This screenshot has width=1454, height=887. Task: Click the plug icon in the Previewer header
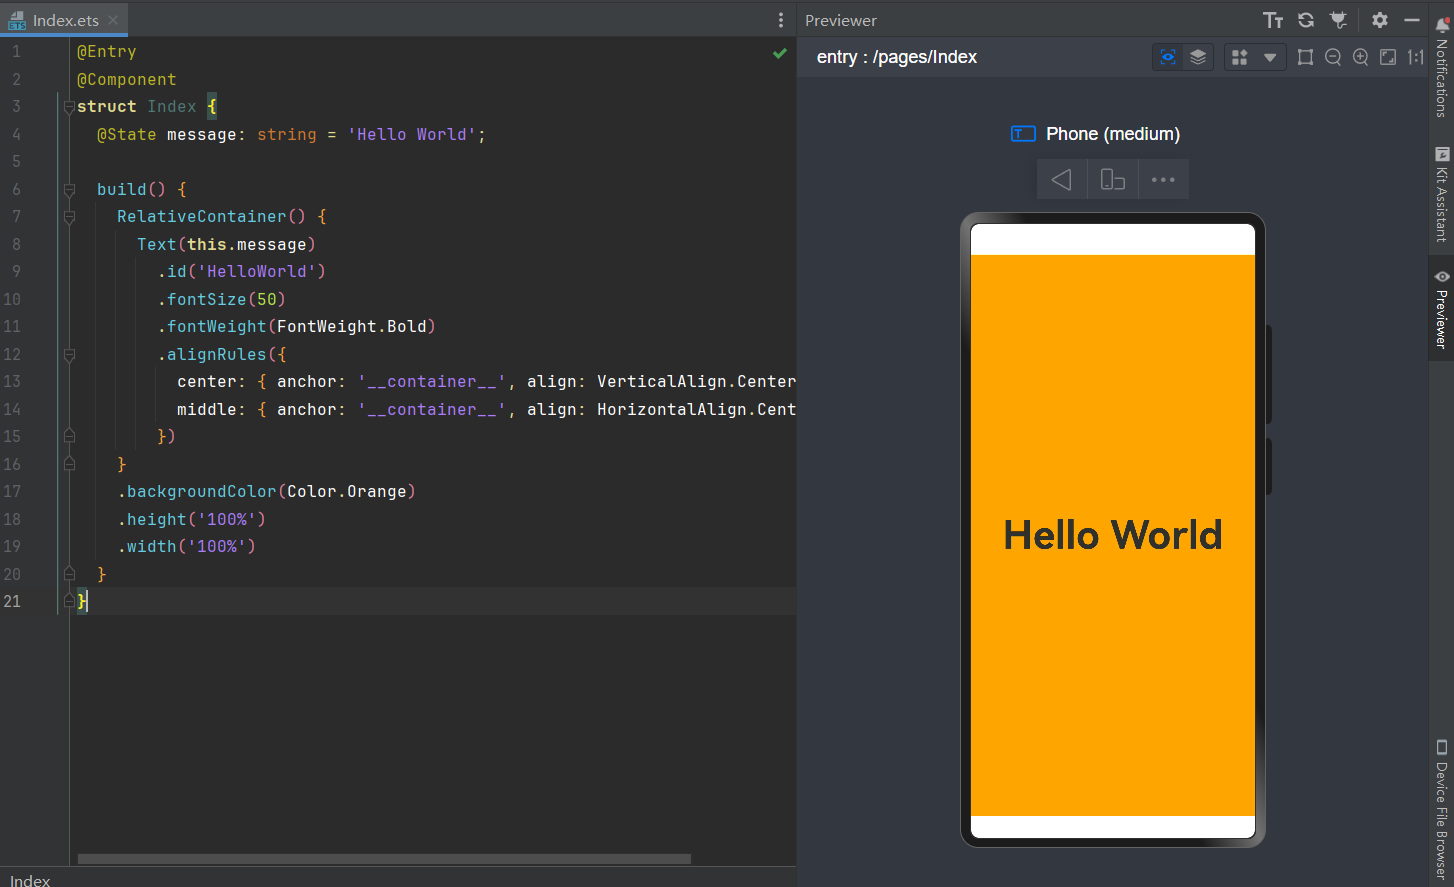tap(1338, 20)
